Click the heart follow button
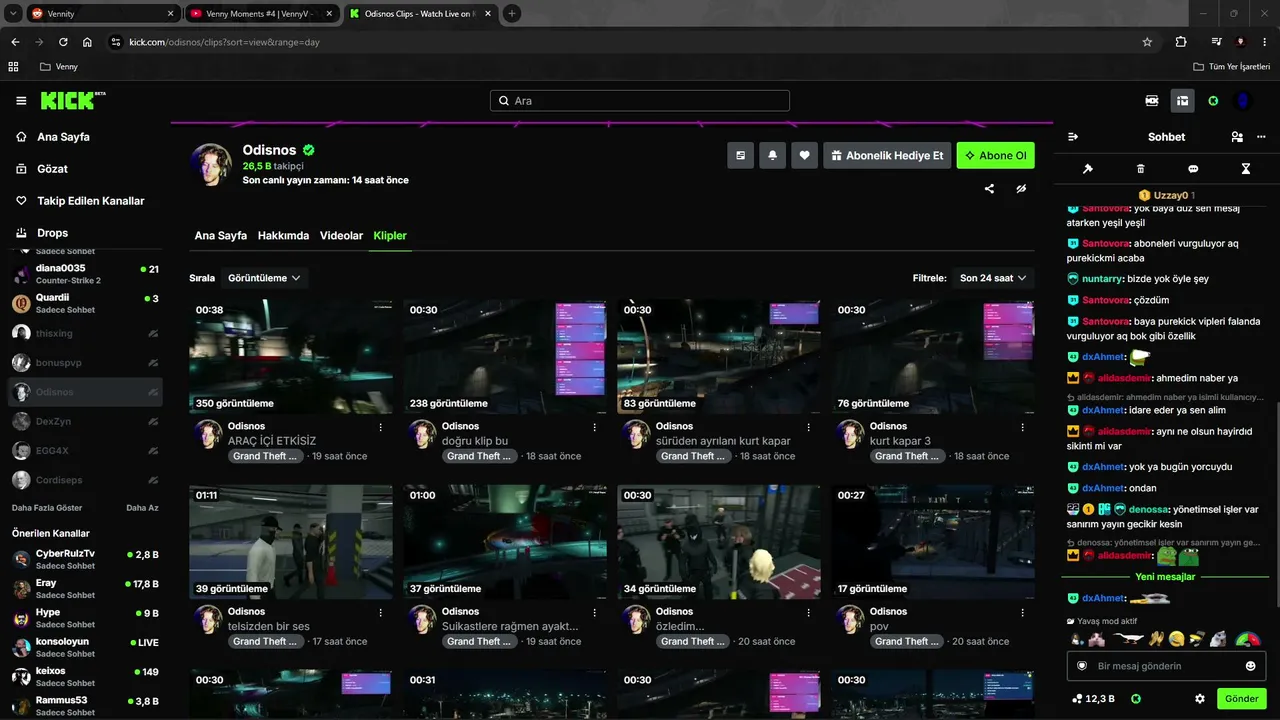 point(804,156)
